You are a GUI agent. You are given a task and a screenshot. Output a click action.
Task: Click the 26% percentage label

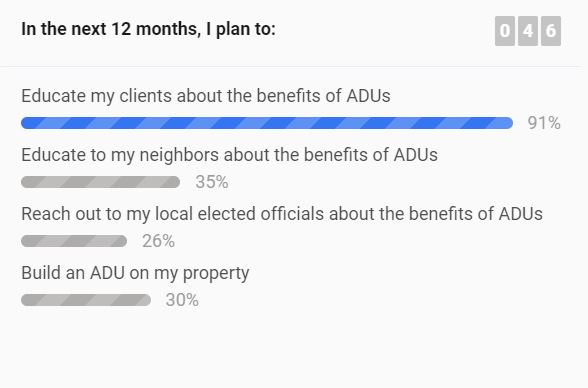158,241
